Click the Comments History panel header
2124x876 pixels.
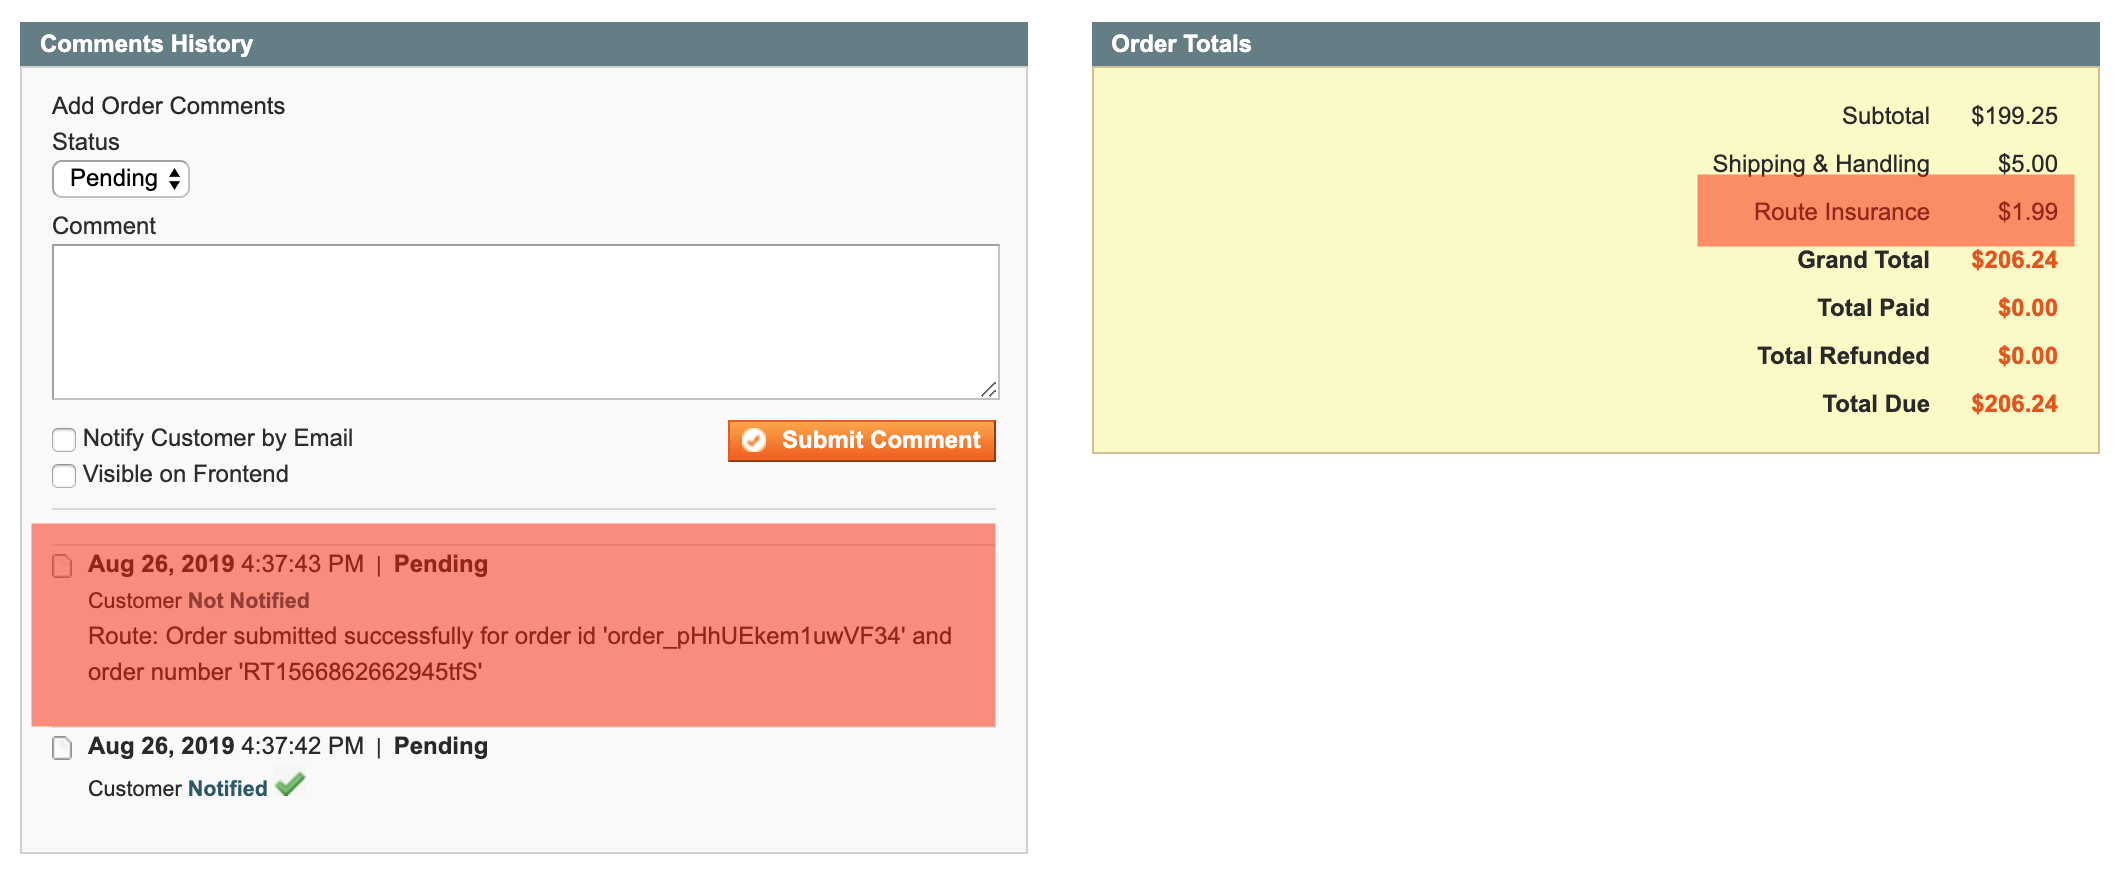[524, 44]
